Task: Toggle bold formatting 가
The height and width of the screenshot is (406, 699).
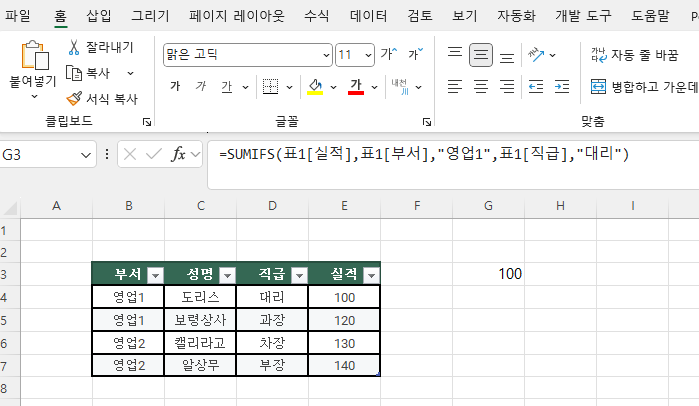Action: pos(175,86)
